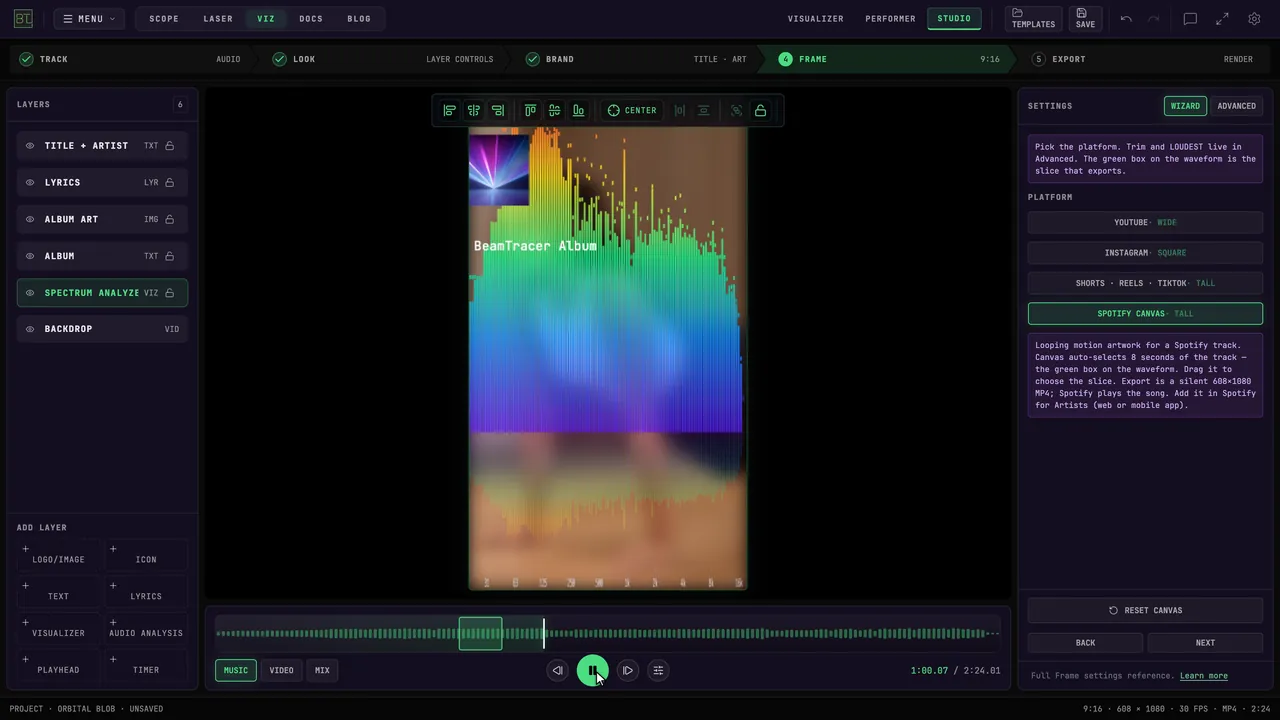
Task: Toggle fullscreen expand icon
Action: [1222, 18]
